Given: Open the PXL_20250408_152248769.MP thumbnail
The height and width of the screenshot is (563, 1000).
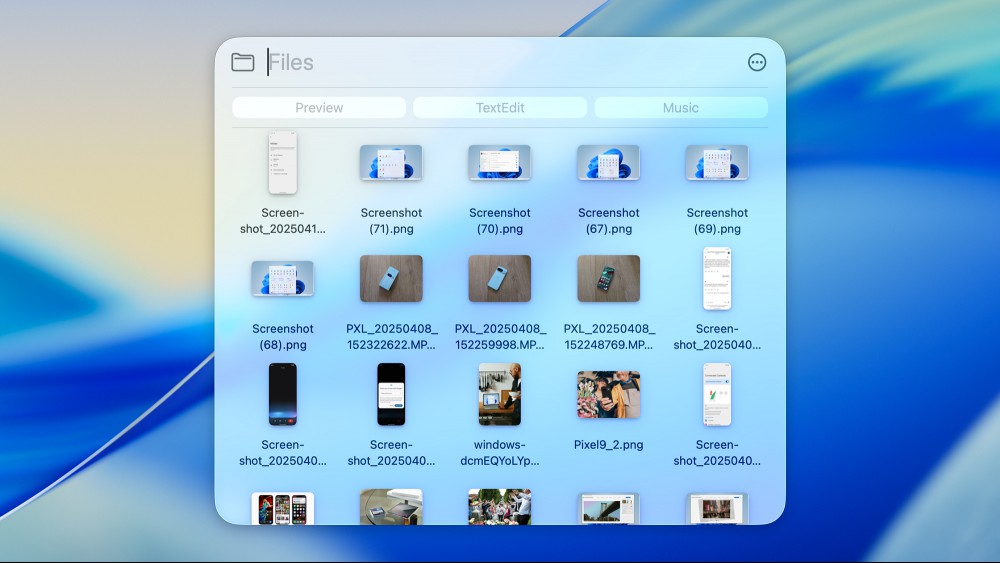Looking at the screenshot, I should tap(608, 279).
